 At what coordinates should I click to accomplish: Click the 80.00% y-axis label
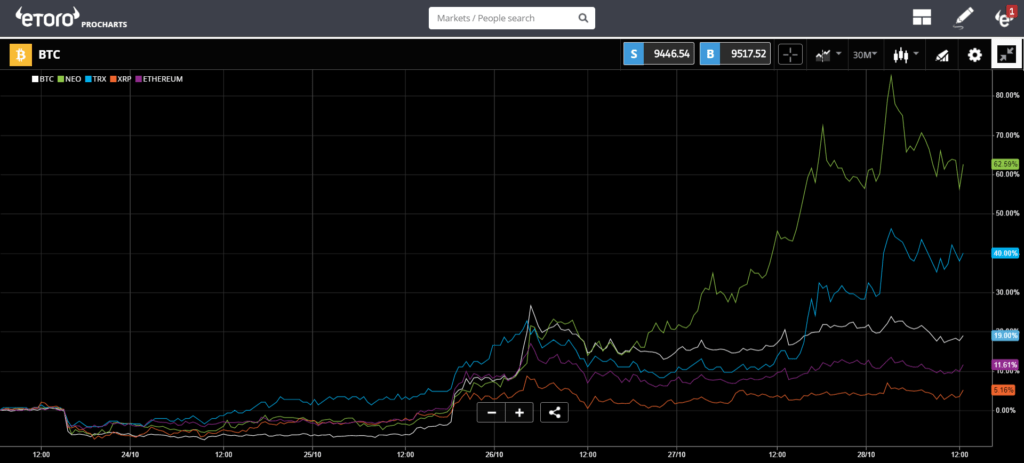coord(1006,95)
